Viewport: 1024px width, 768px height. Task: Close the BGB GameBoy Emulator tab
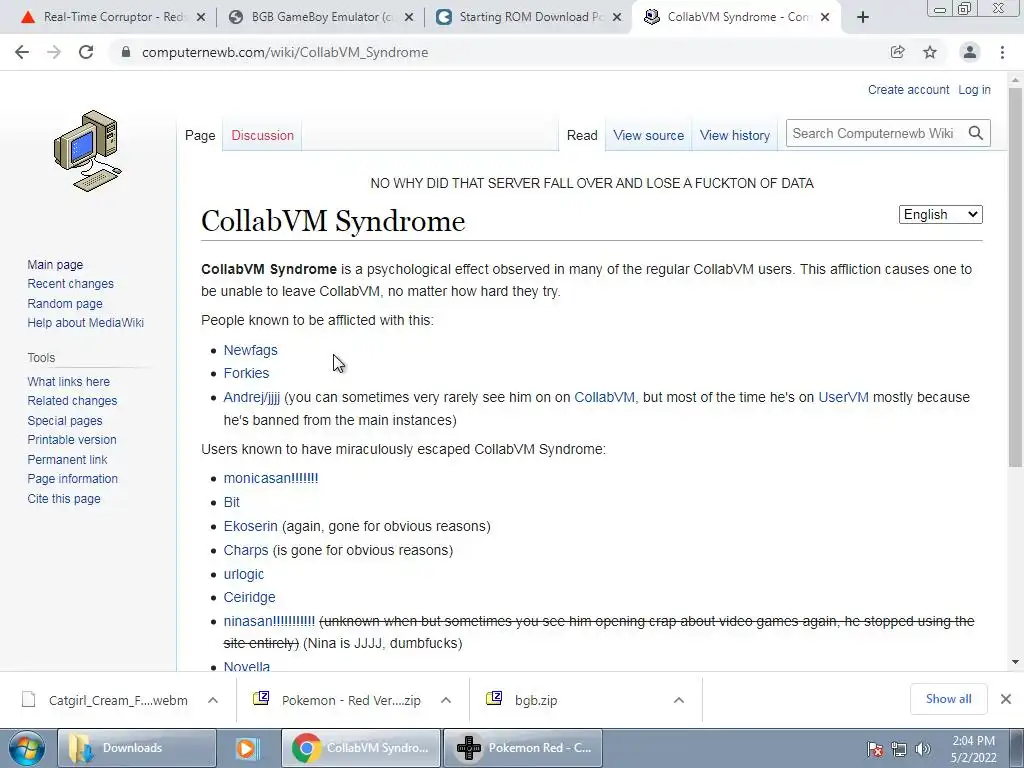click(x=409, y=17)
